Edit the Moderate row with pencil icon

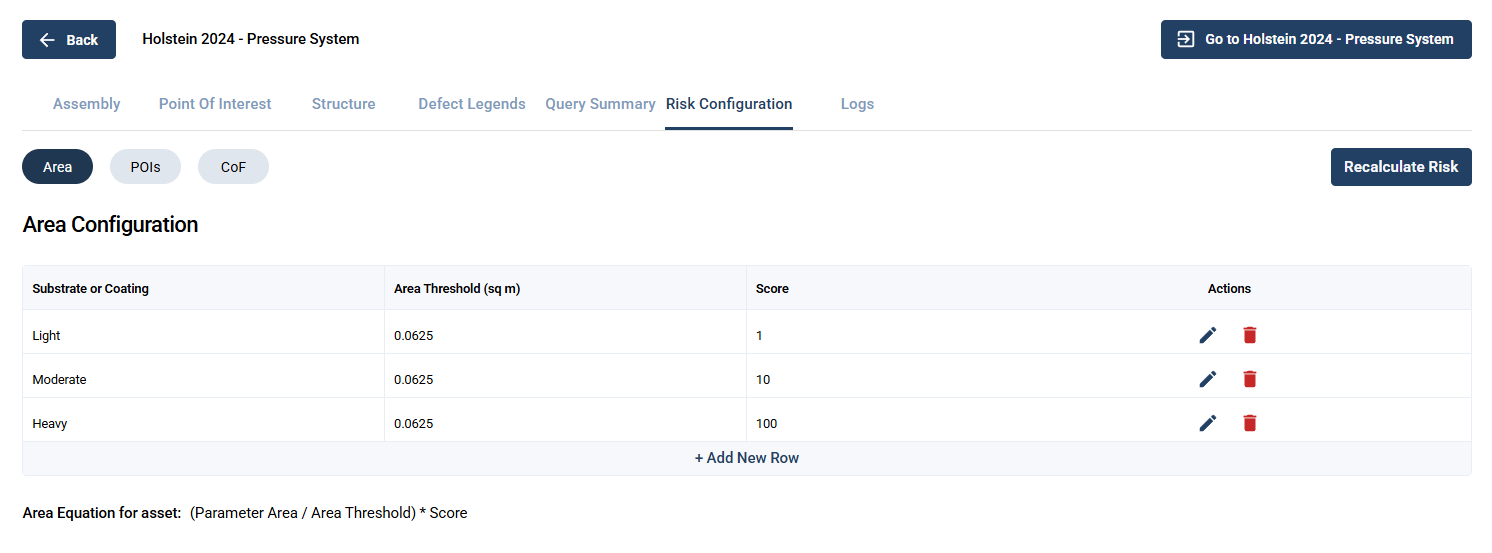coord(1208,379)
